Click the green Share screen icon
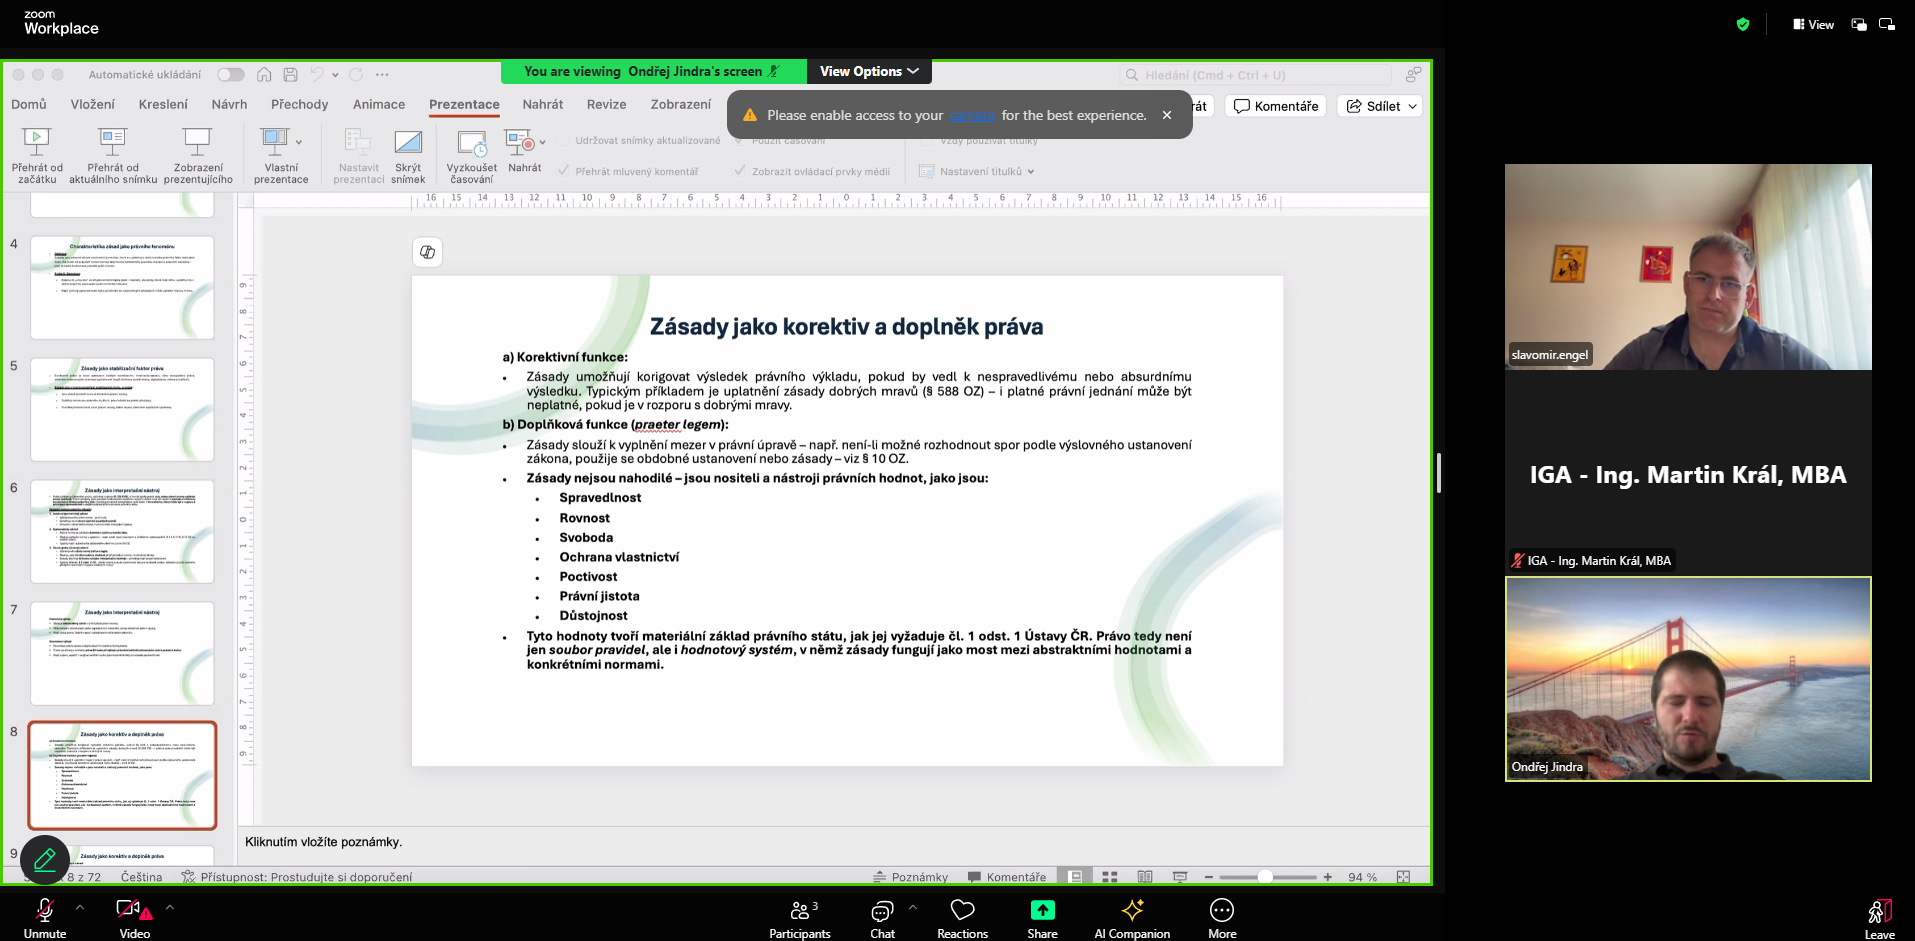This screenshot has width=1915, height=941. click(1042, 910)
